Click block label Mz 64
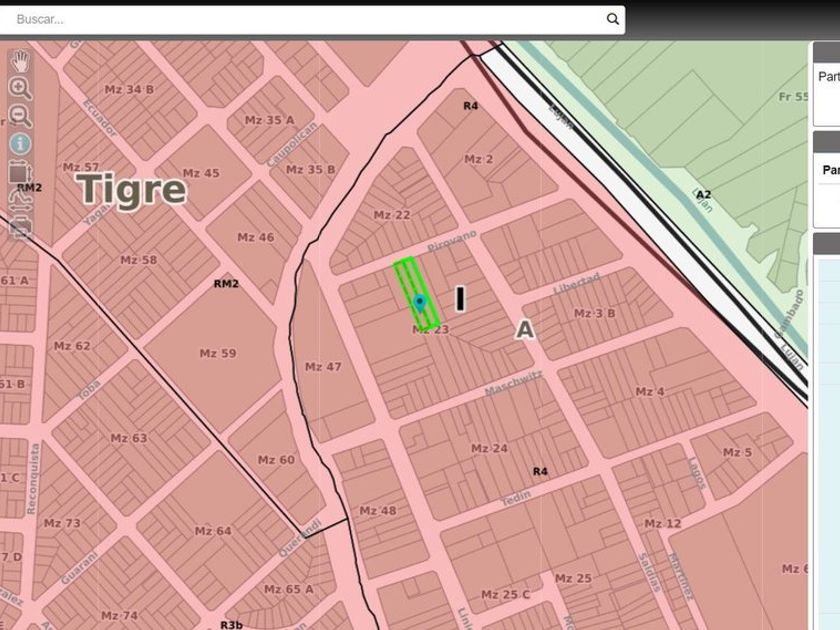 click(213, 531)
